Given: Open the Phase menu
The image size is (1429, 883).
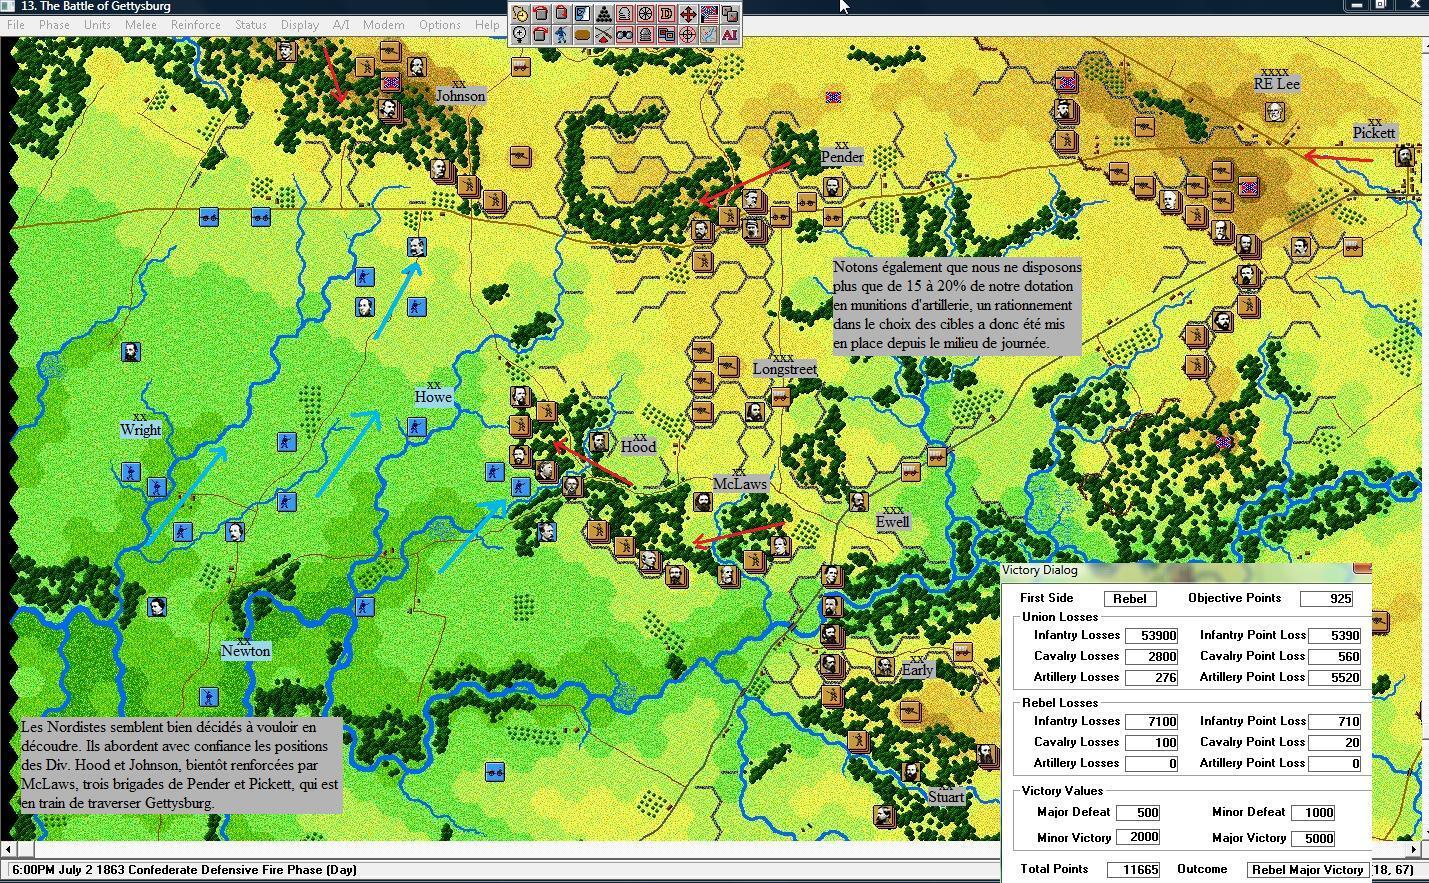Looking at the screenshot, I should (x=54, y=24).
